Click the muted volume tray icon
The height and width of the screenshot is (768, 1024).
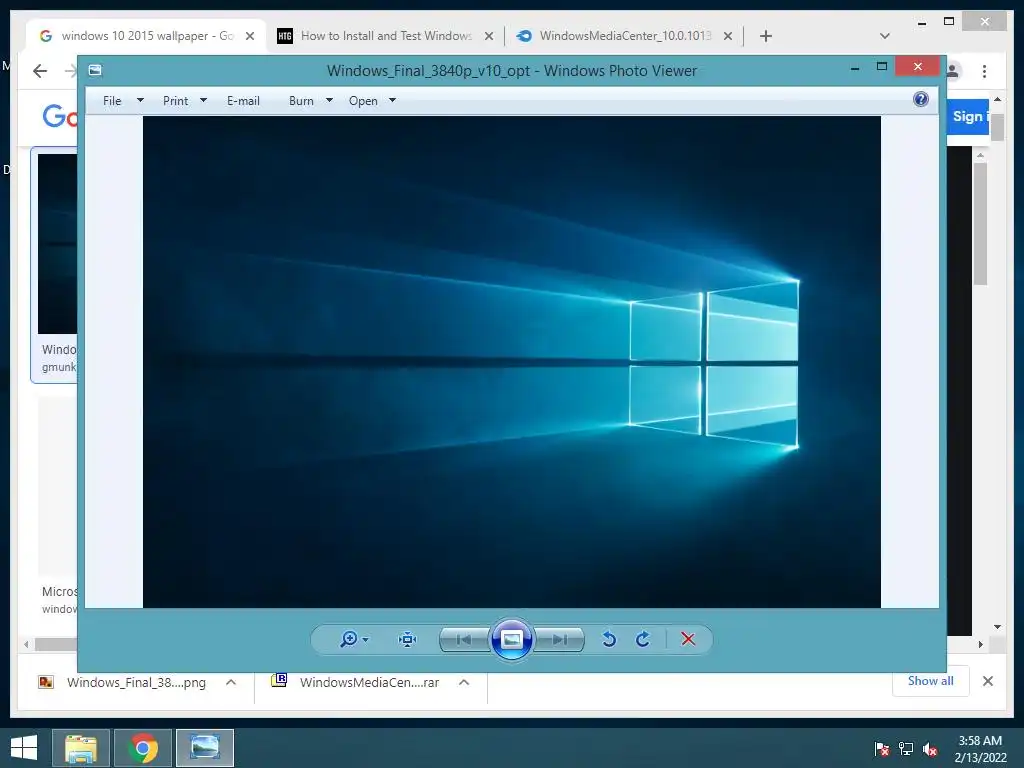tap(930, 749)
